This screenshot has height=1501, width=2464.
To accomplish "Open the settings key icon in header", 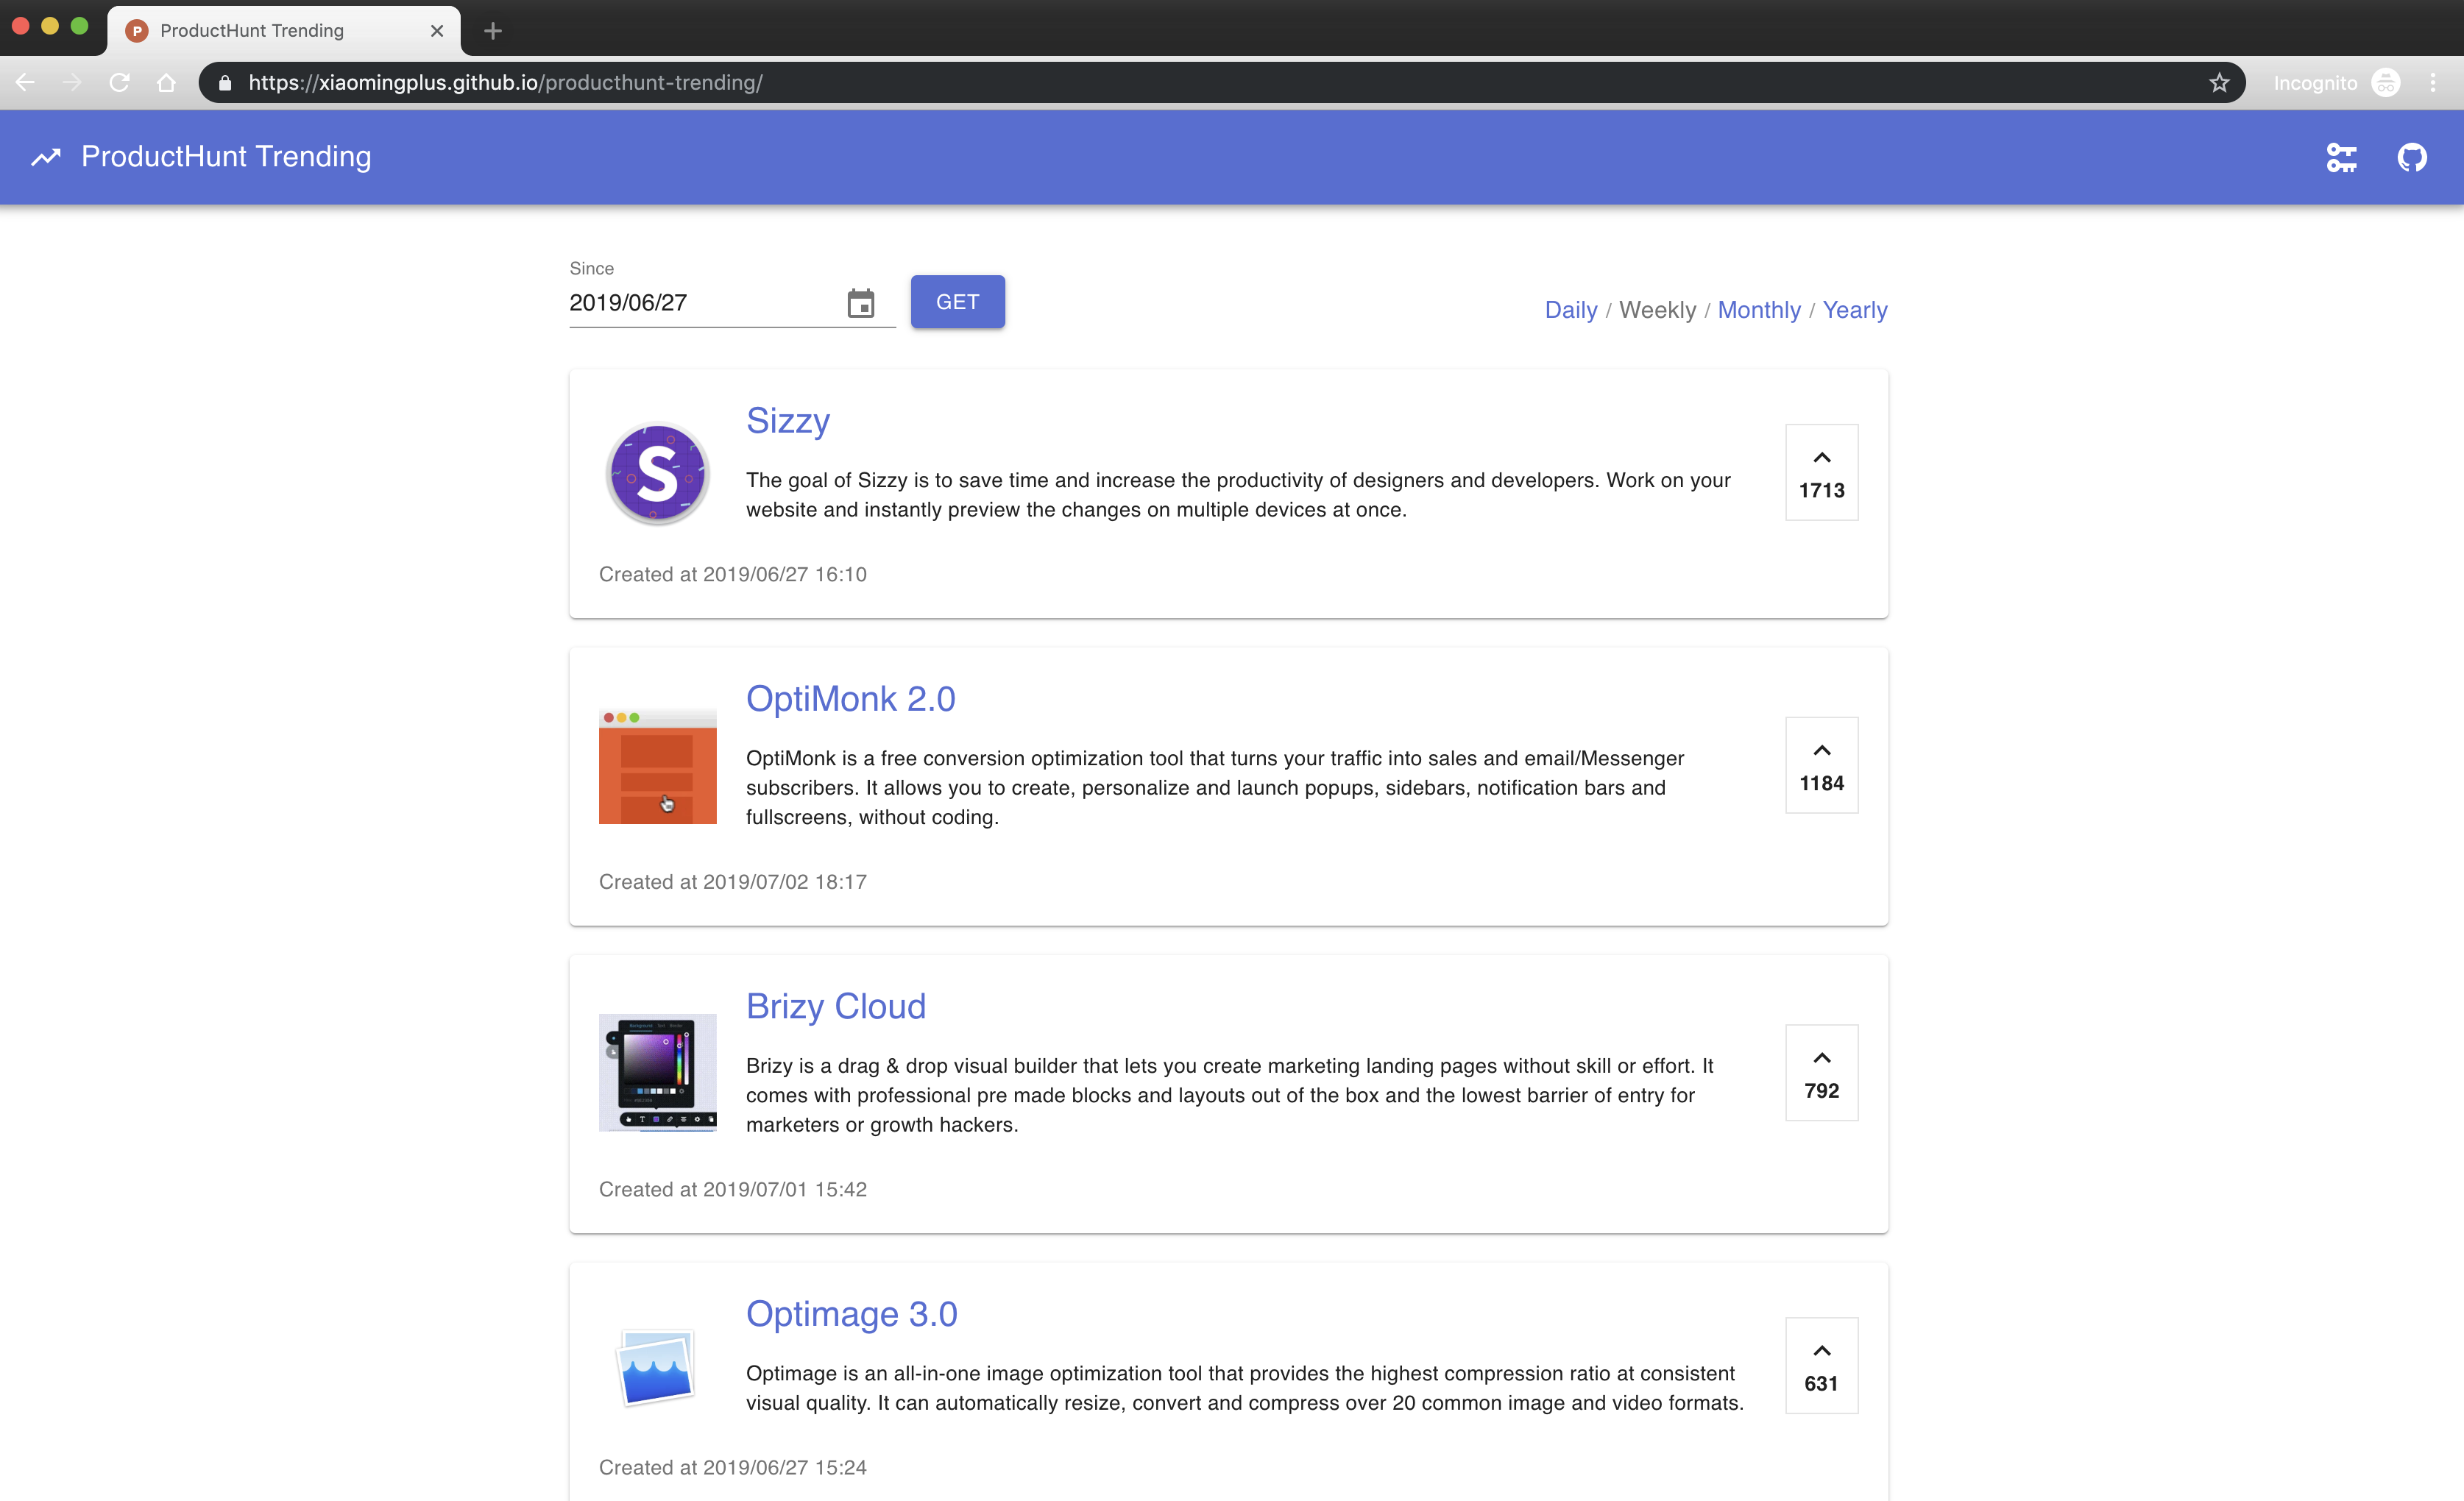I will click(2341, 157).
